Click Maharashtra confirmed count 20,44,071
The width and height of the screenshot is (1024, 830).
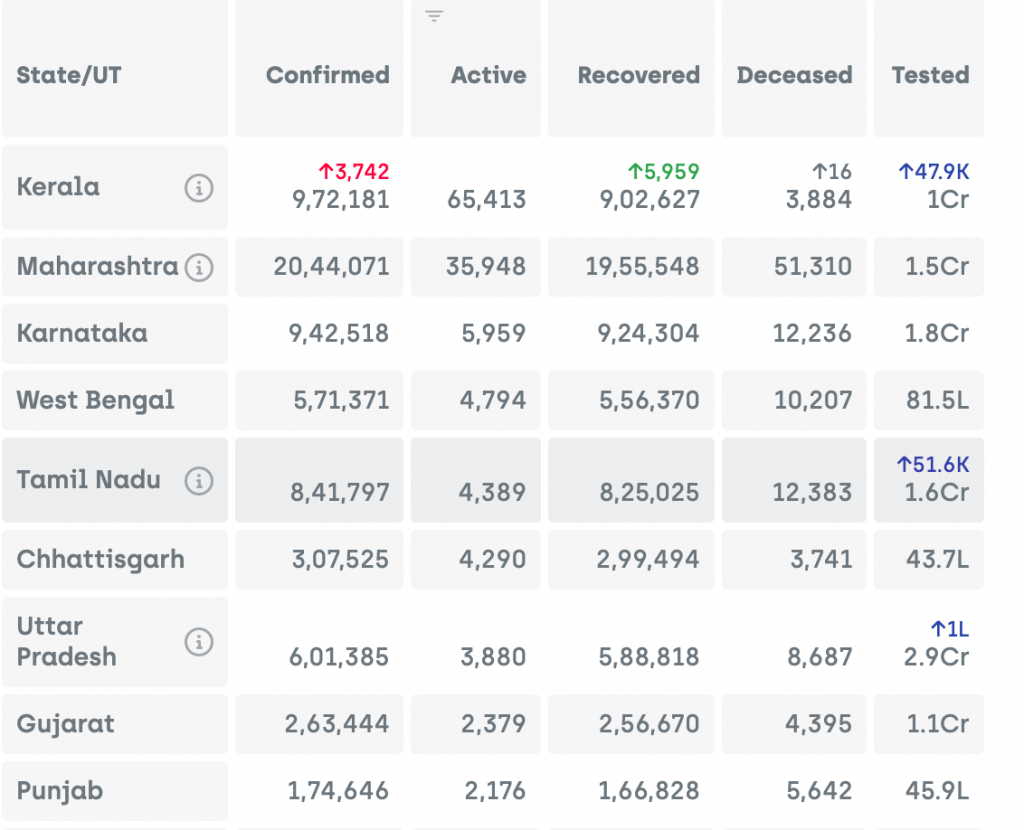(331, 267)
